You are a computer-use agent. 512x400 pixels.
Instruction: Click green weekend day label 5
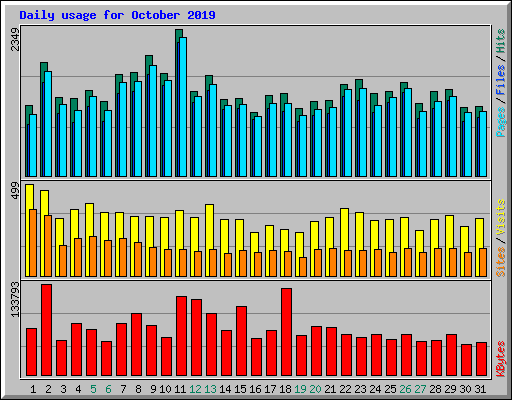click(x=93, y=389)
